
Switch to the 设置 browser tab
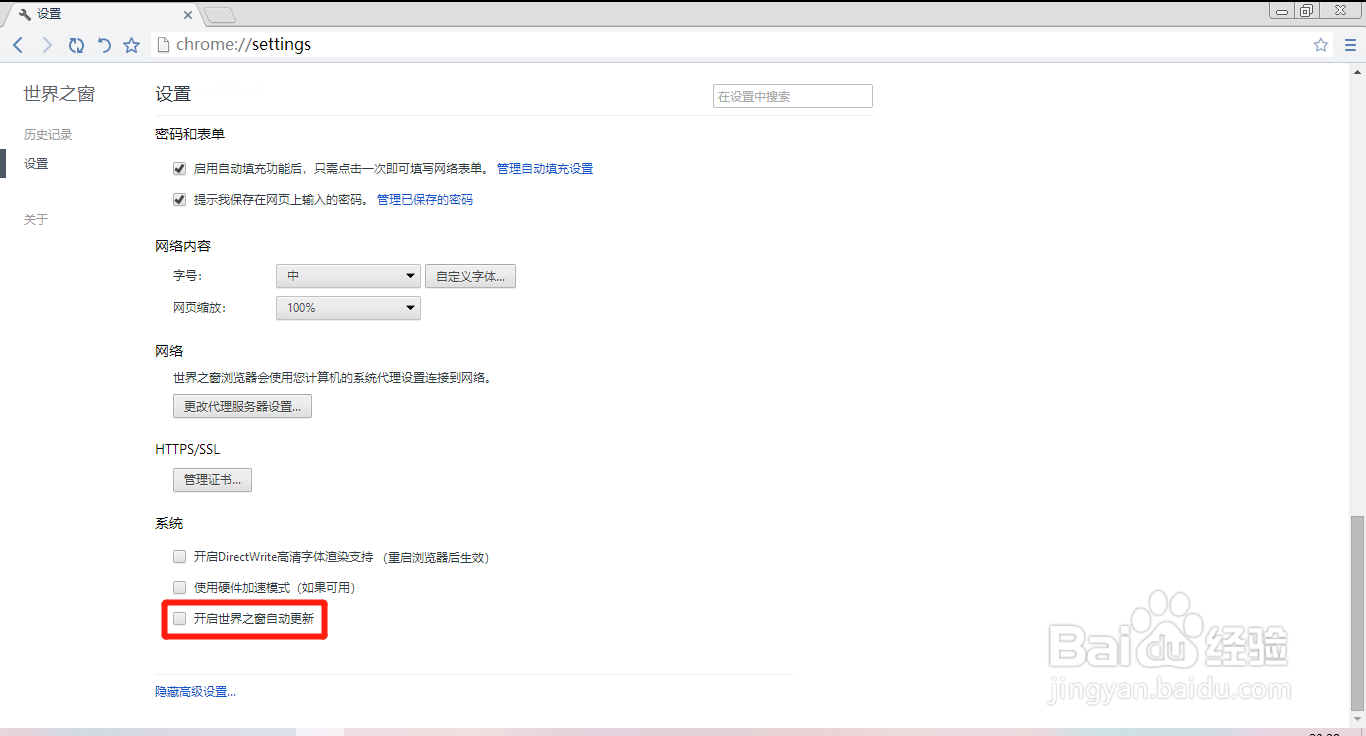pos(103,14)
